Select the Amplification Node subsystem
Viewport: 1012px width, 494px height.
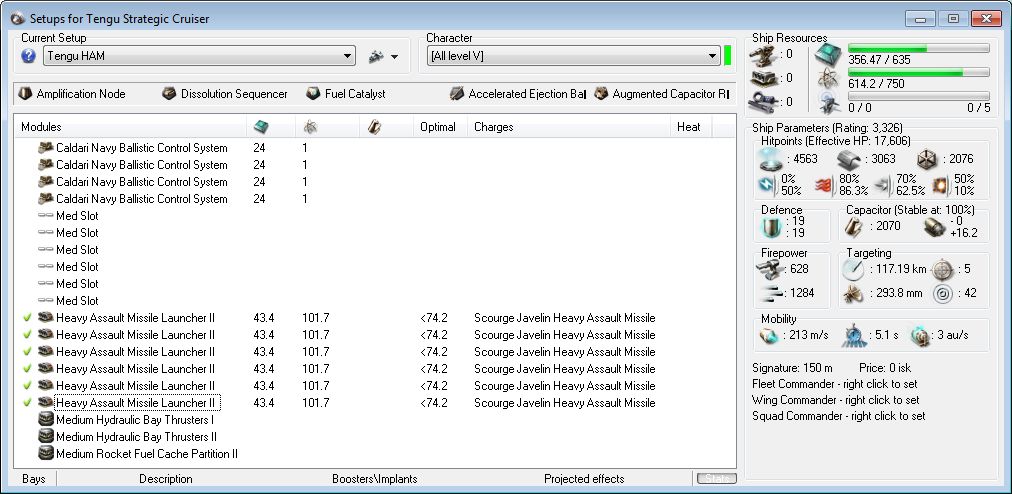click(x=72, y=94)
